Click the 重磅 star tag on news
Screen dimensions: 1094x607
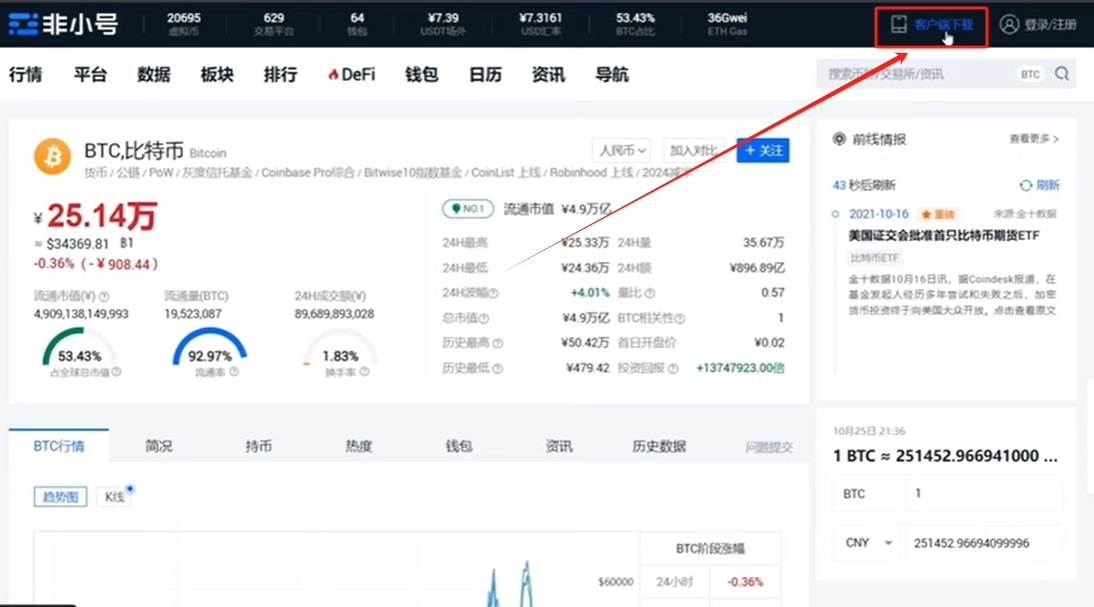pos(938,214)
